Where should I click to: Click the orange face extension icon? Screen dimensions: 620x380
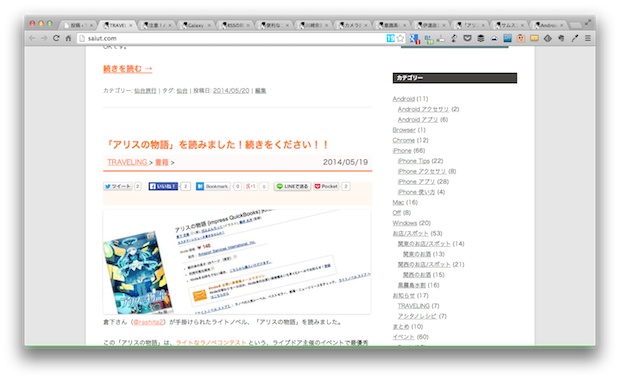coord(521,38)
